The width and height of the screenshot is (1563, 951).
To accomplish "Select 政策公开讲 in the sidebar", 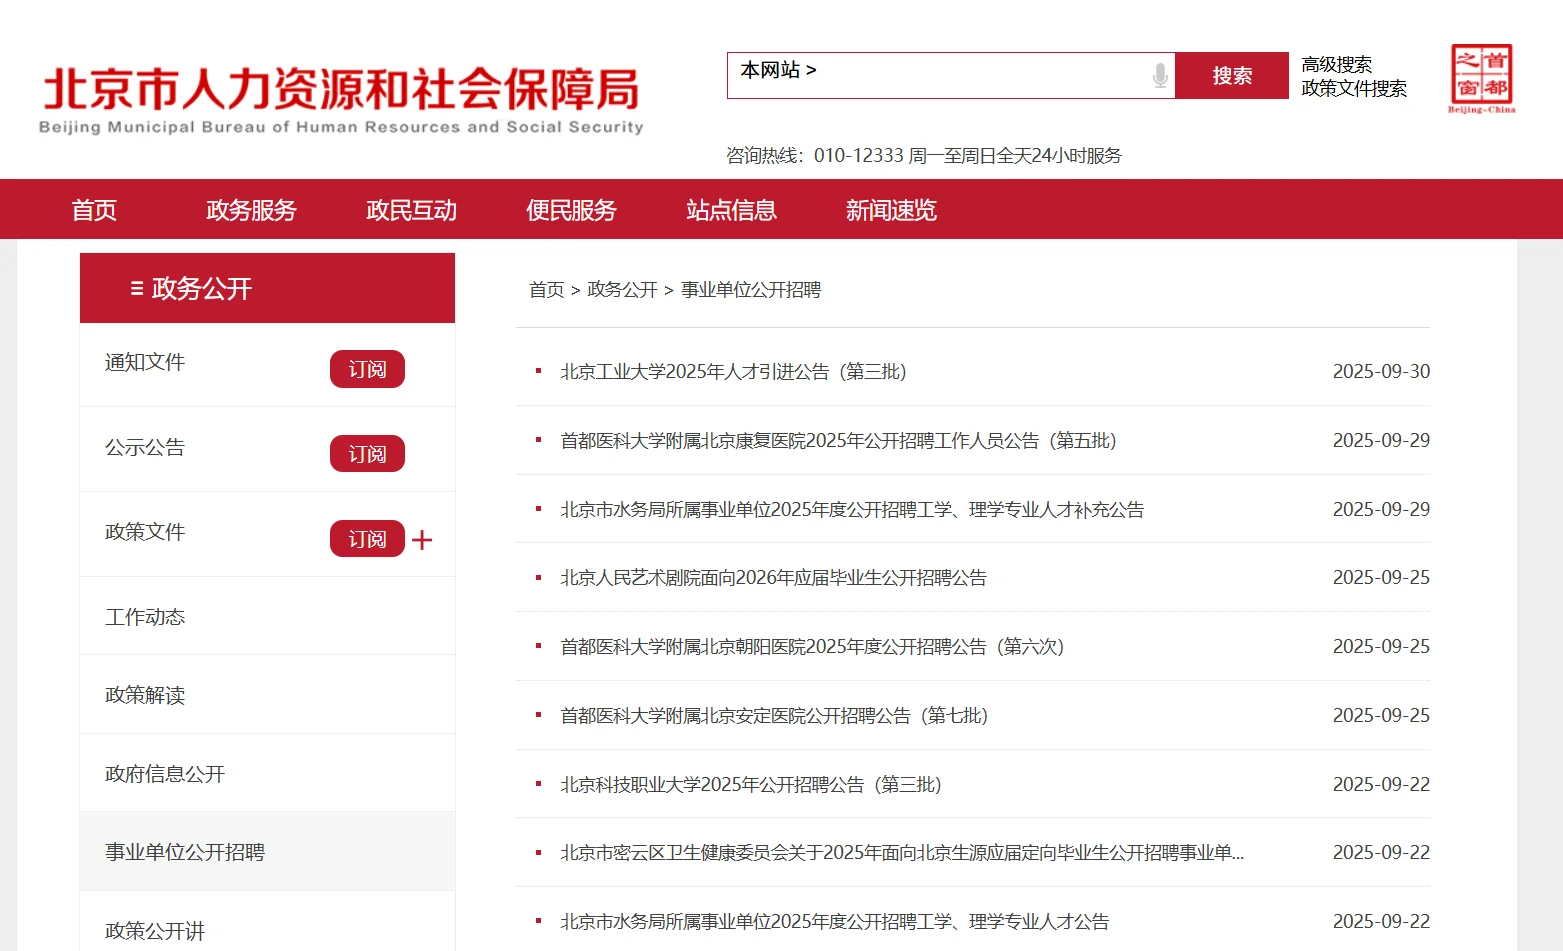I will pyautogui.click(x=155, y=931).
